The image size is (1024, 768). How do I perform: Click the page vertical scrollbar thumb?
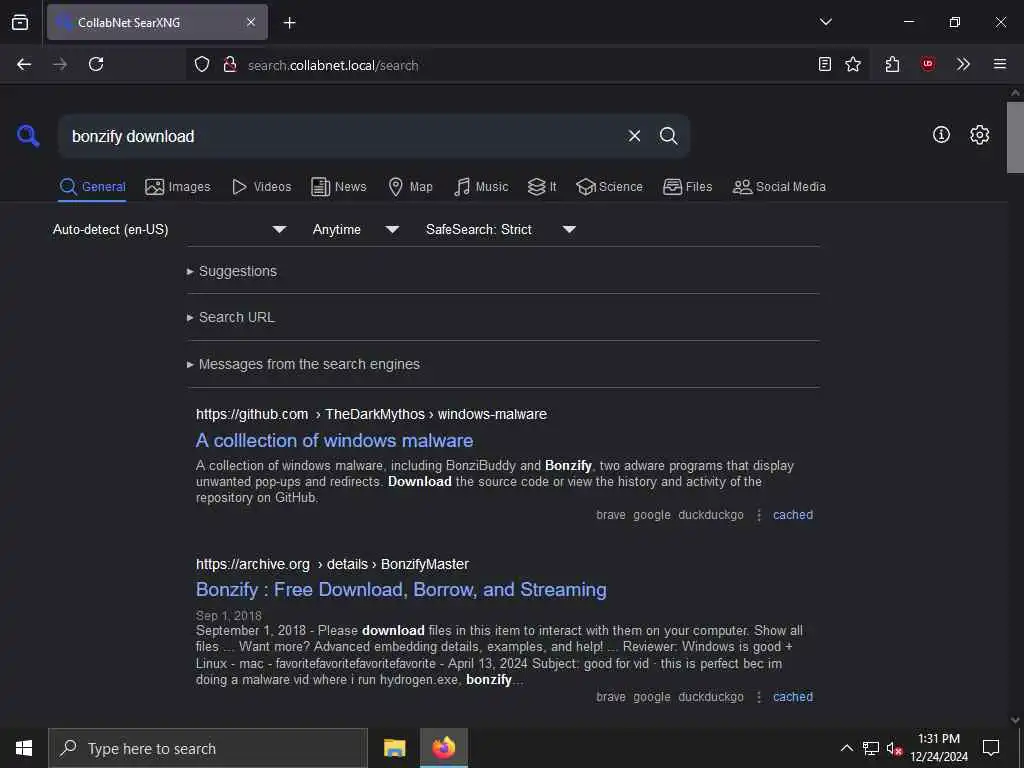1015,137
